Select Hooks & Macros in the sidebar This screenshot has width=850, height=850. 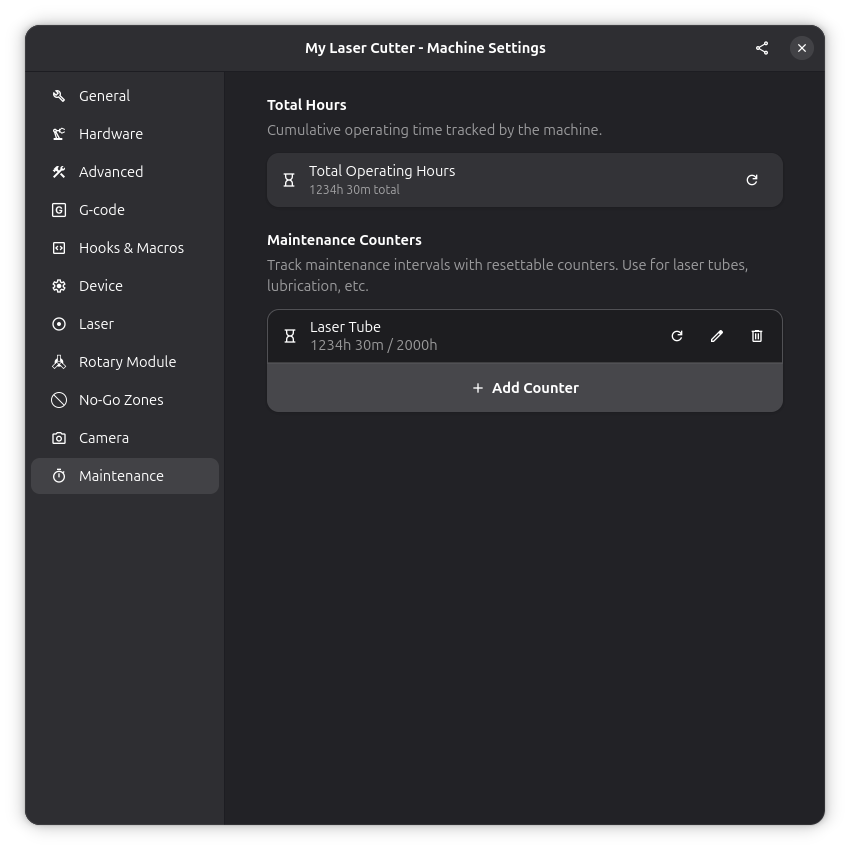coord(125,248)
